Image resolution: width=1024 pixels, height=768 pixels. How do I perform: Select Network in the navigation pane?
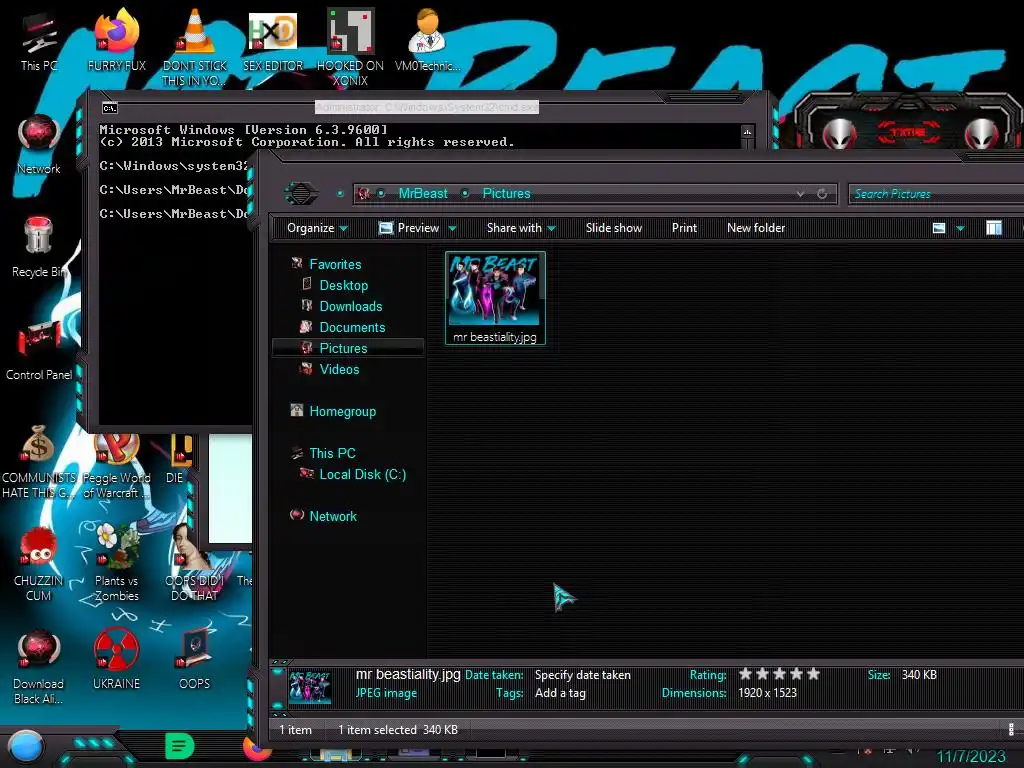click(333, 516)
